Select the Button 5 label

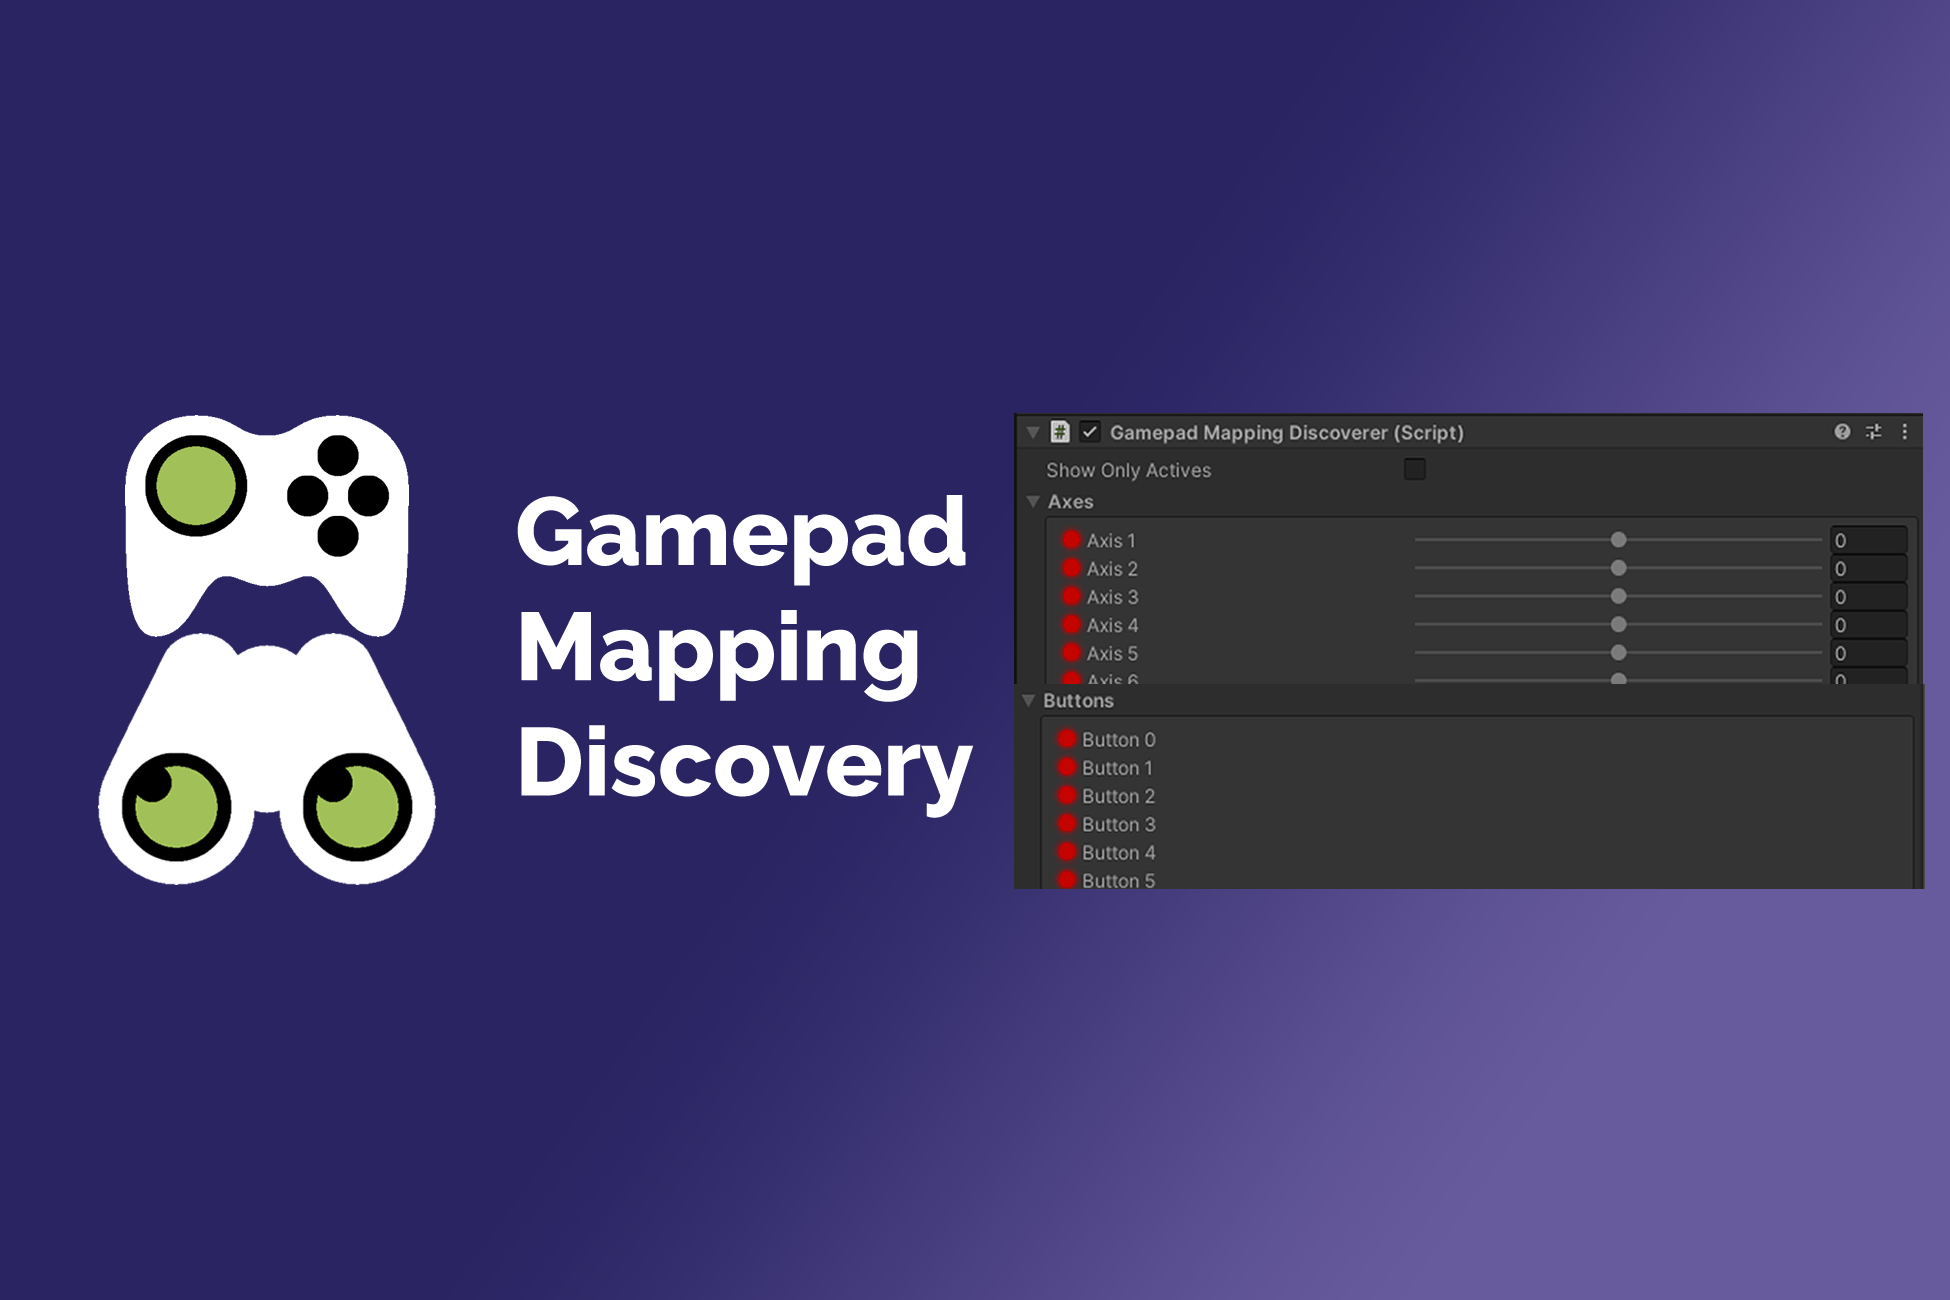click(x=1118, y=881)
